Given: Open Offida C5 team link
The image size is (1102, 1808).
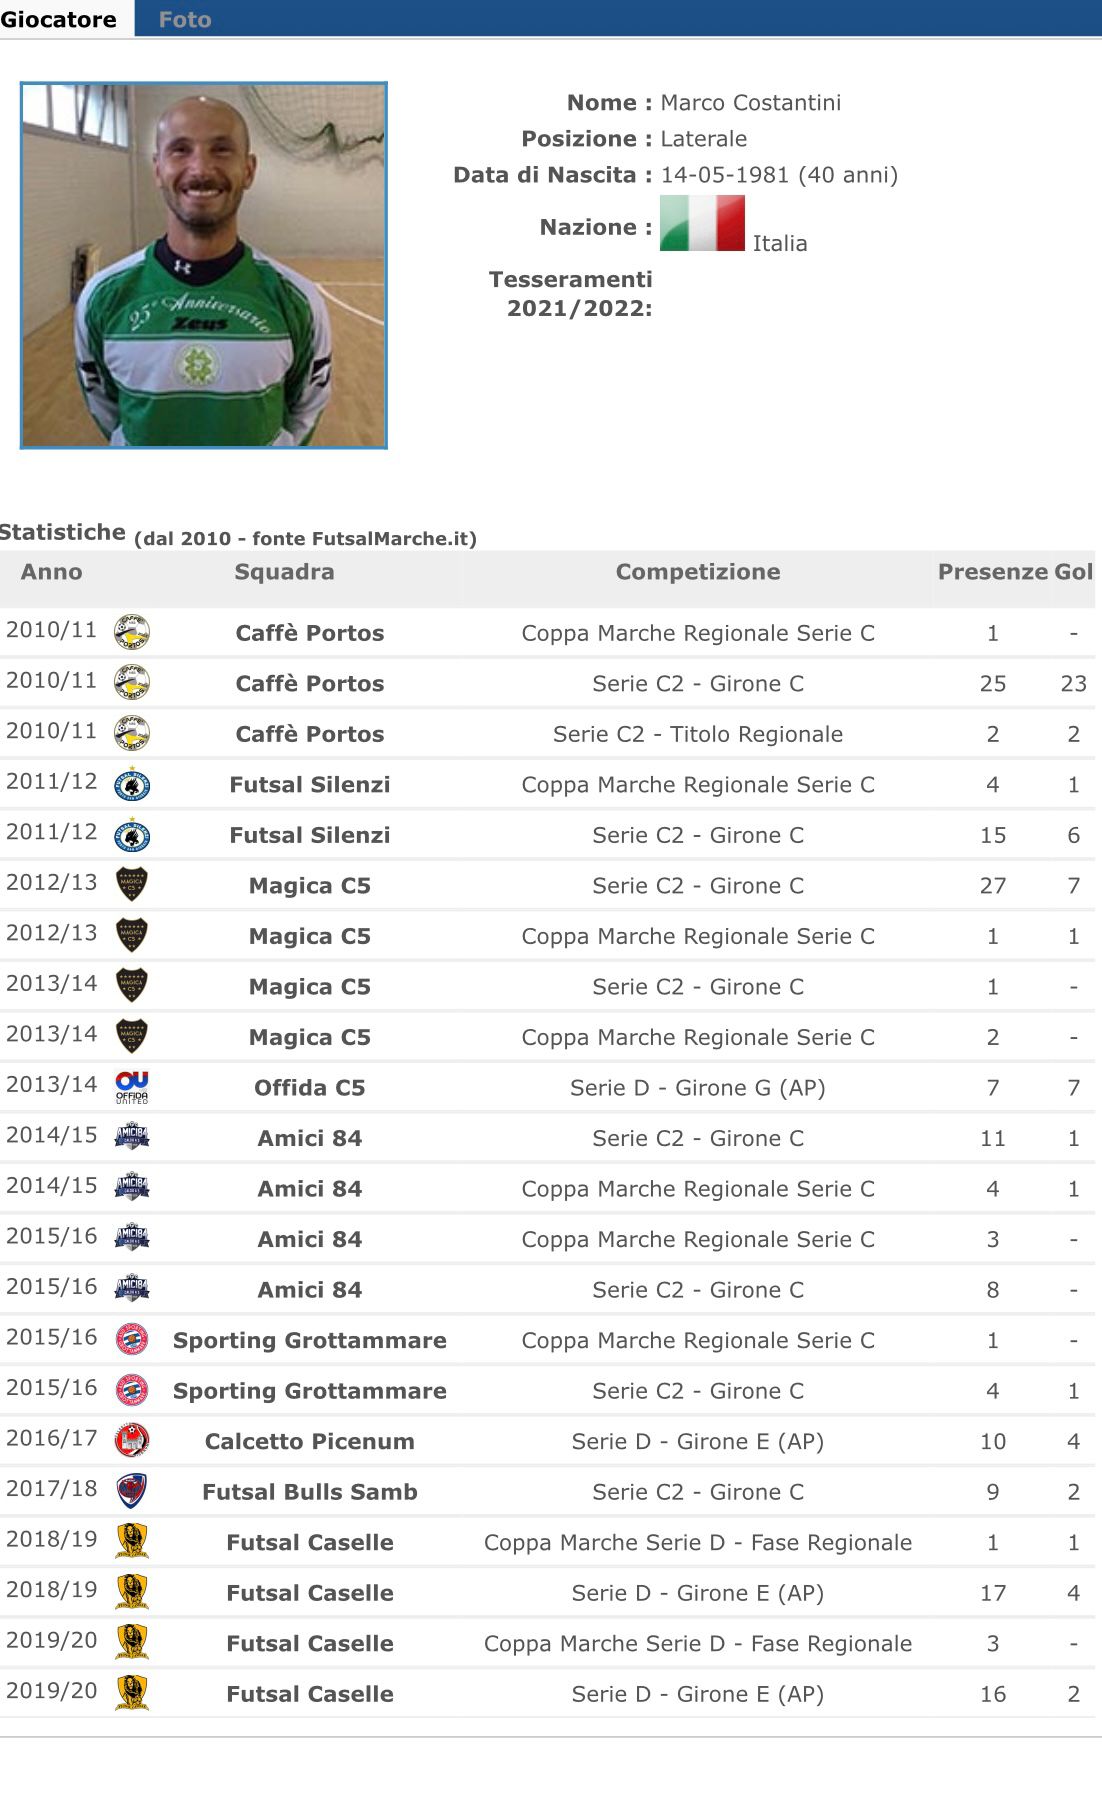Looking at the screenshot, I should (x=310, y=1088).
